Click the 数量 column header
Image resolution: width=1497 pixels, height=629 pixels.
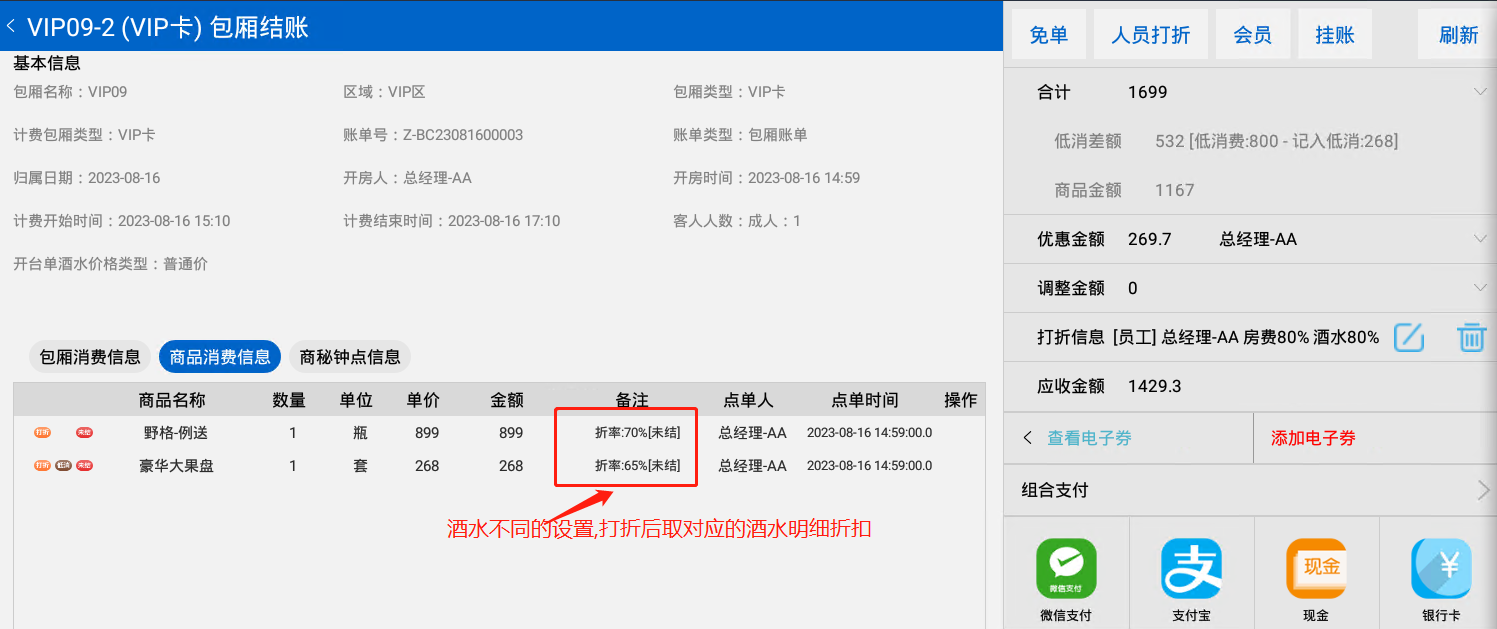(289, 400)
